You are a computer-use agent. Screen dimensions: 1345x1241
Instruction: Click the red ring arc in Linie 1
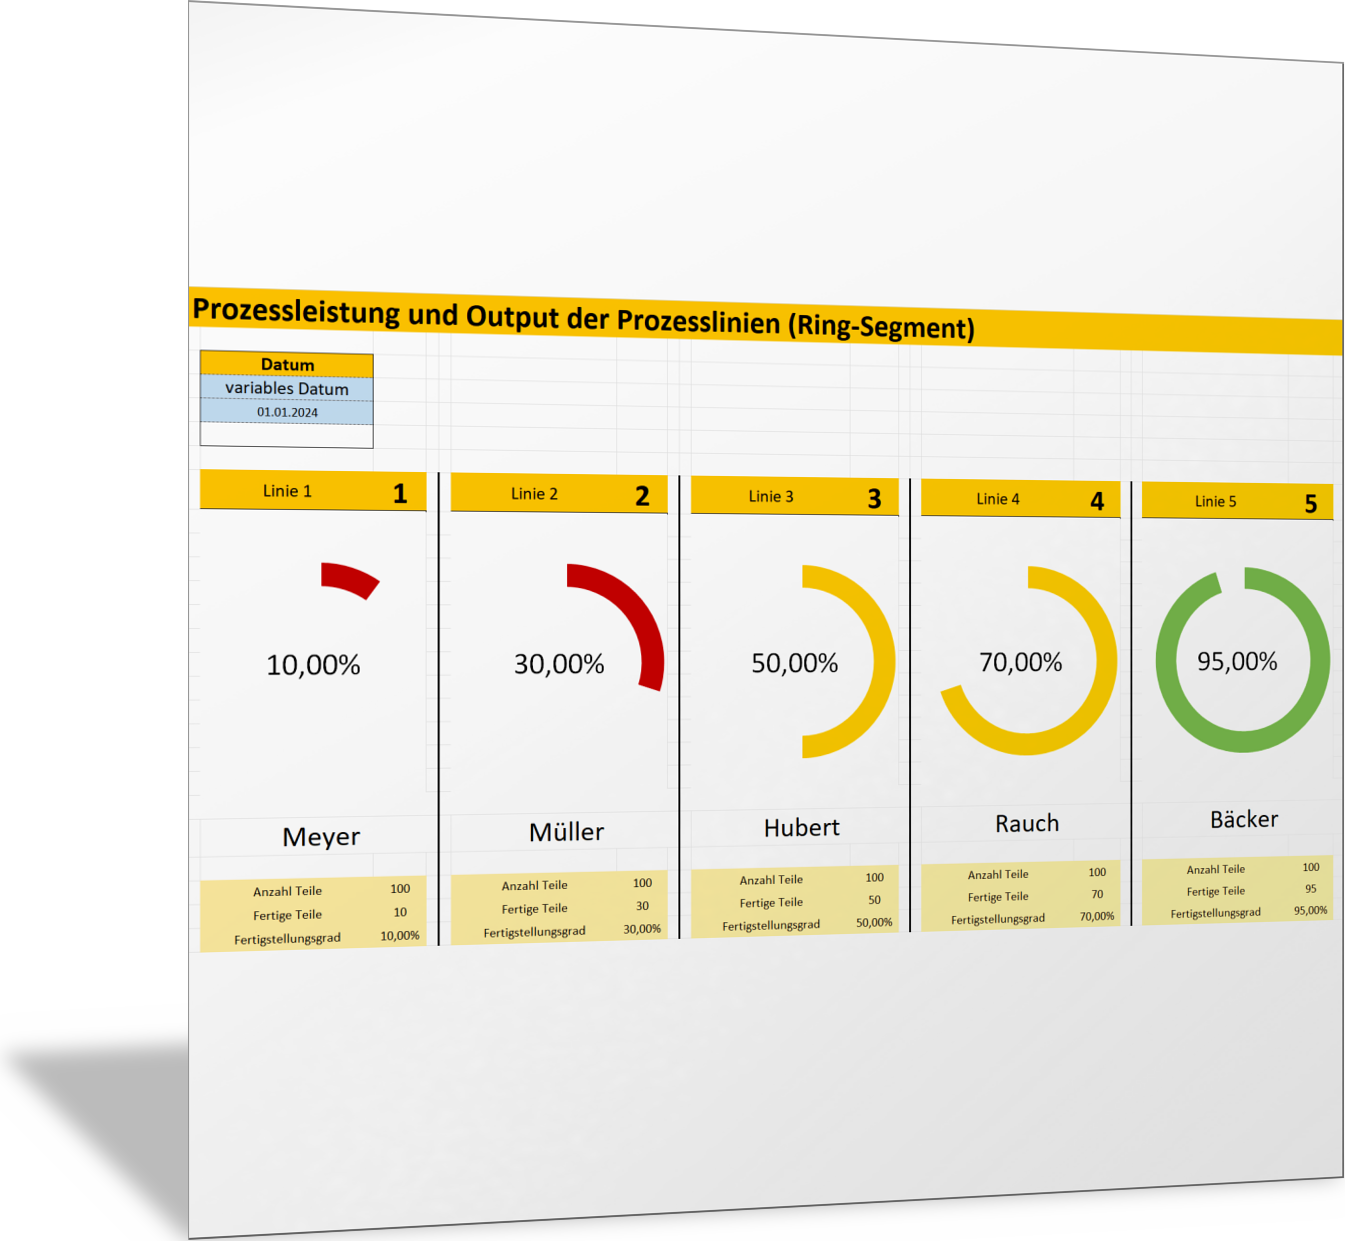pyautogui.click(x=350, y=579)
